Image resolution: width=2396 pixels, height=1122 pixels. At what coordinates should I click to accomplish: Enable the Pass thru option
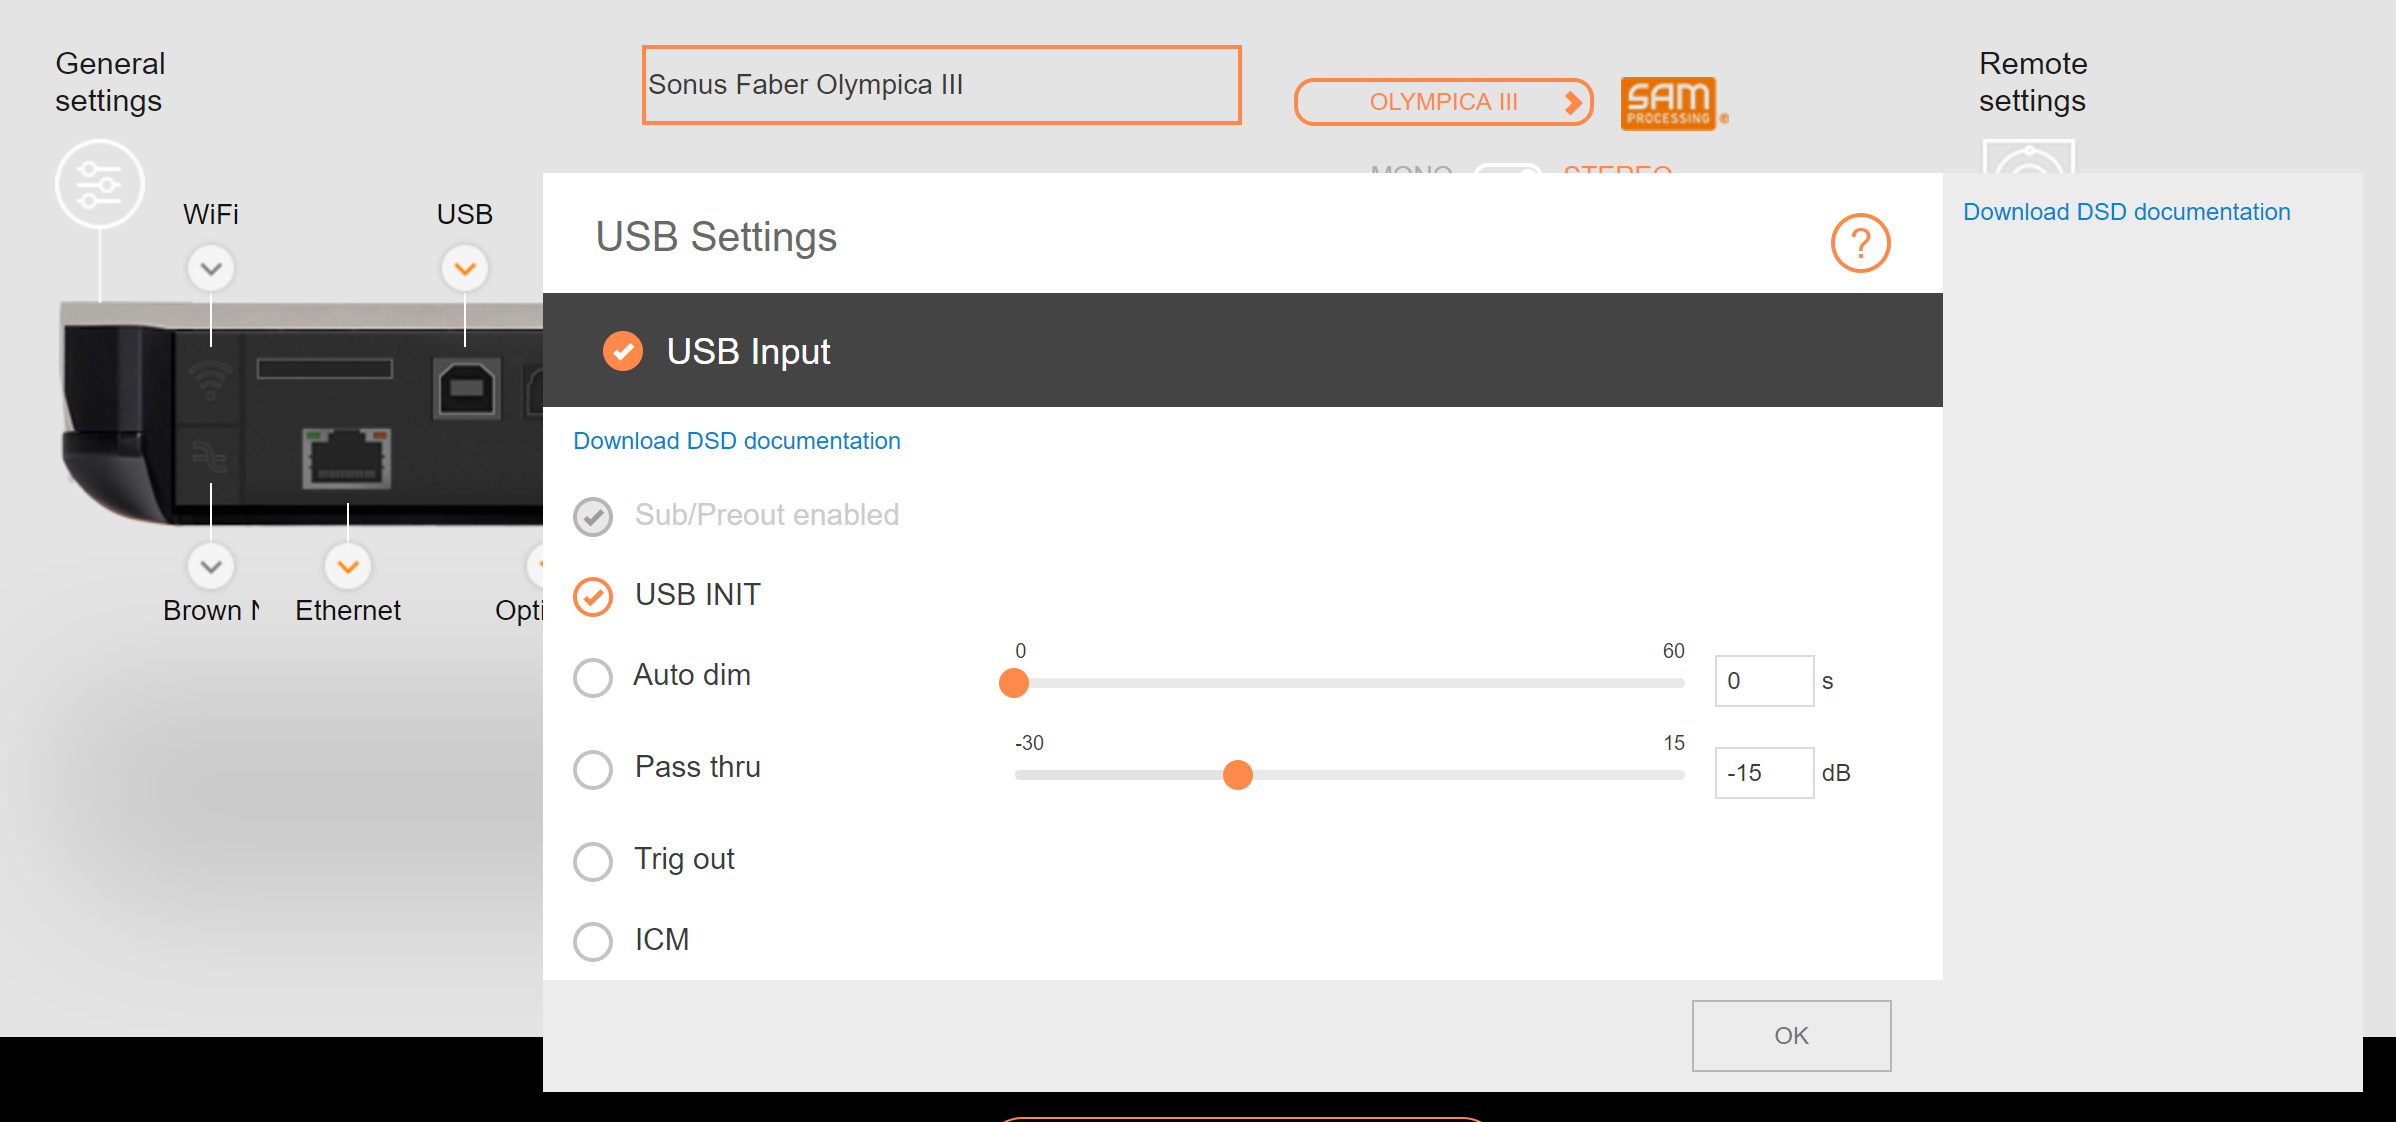pyautogui.click(x=593, y=769)
